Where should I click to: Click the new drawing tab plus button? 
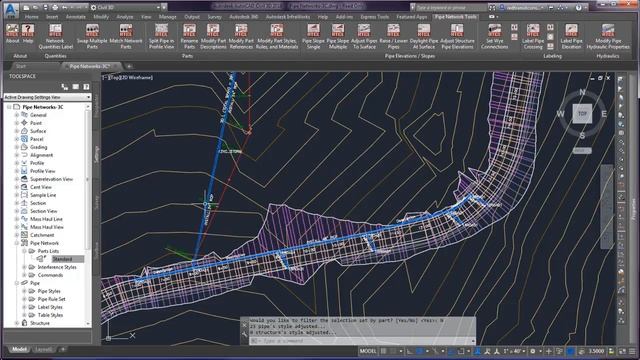pos(129,66)
